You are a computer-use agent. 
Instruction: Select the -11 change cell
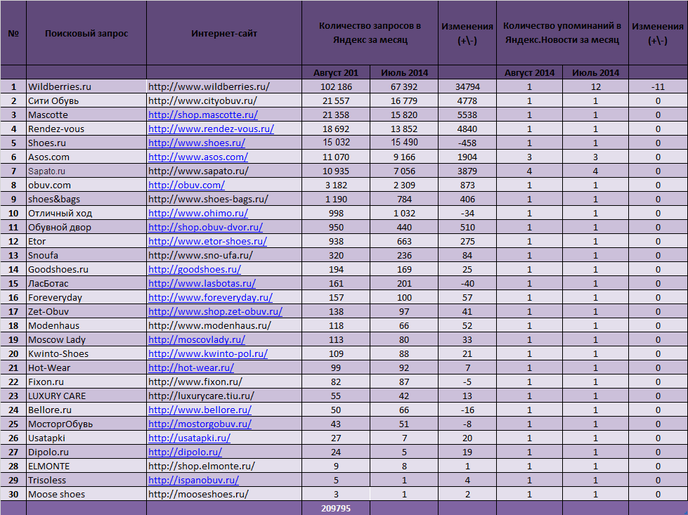658,87
